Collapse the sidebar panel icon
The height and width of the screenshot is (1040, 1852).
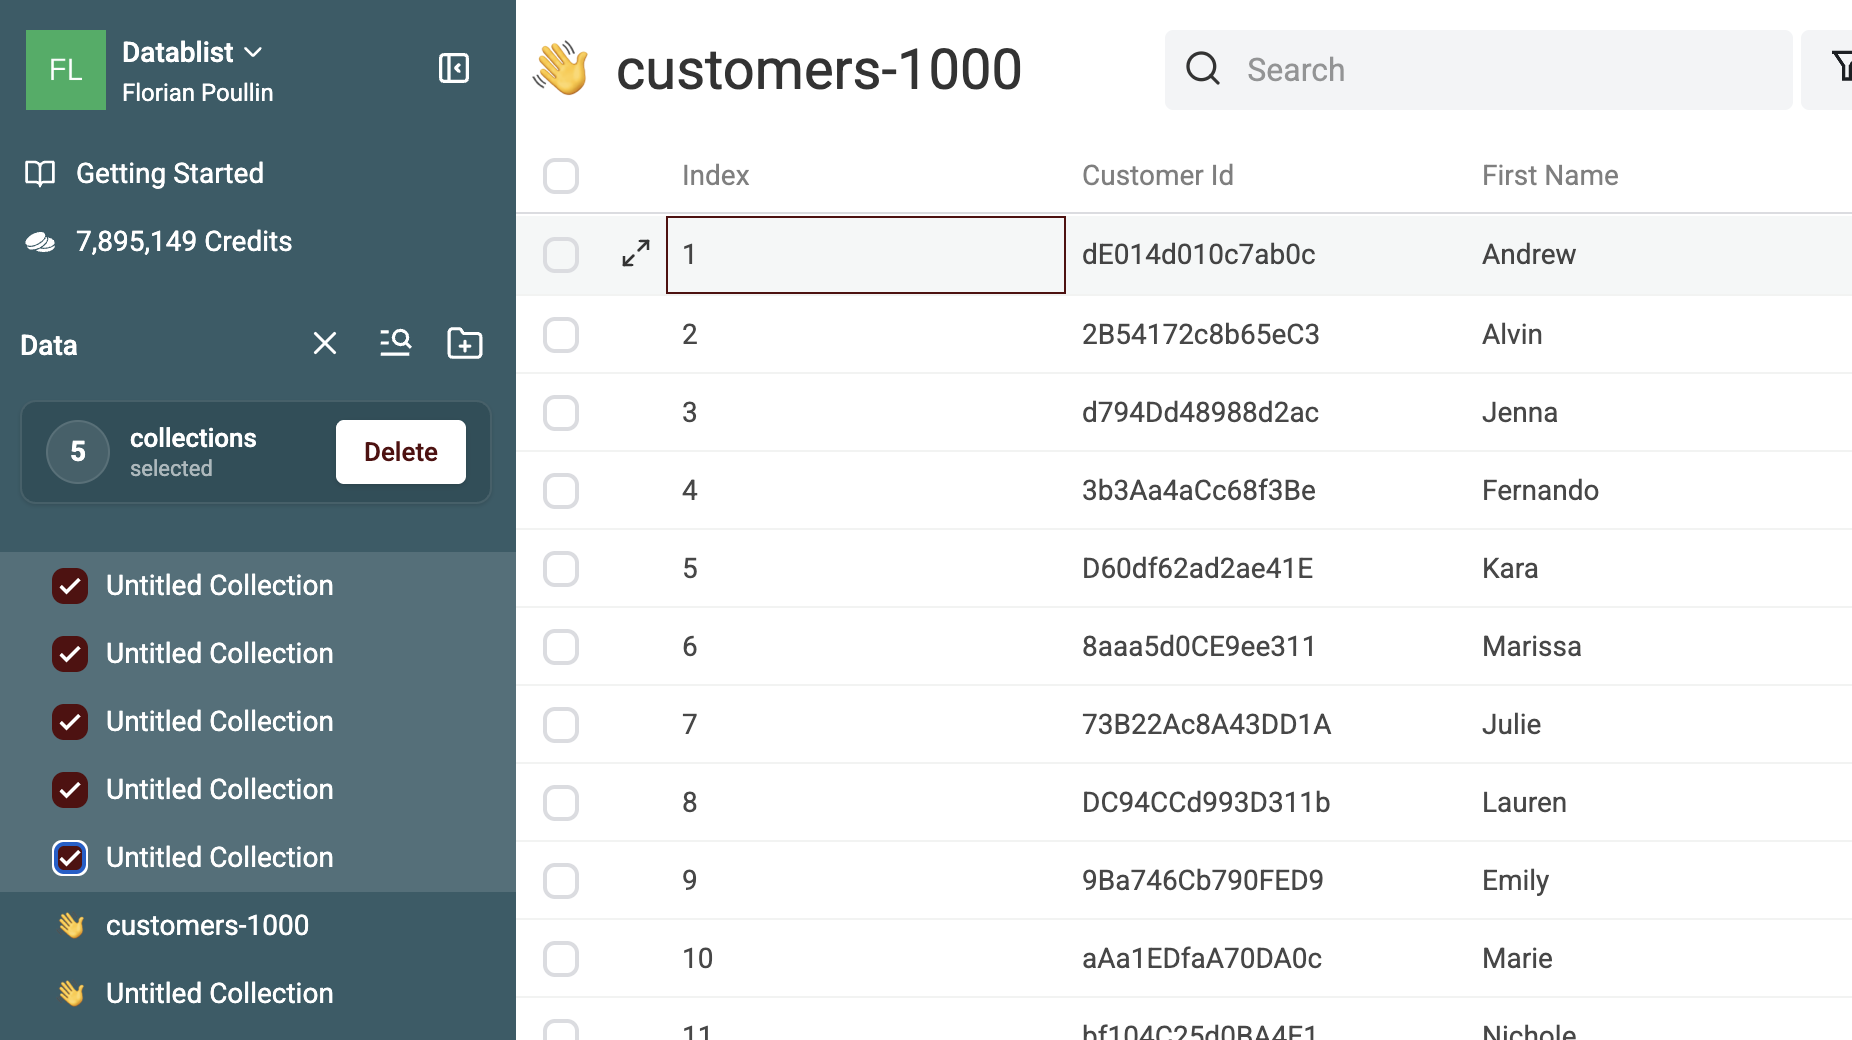[454, 68]
